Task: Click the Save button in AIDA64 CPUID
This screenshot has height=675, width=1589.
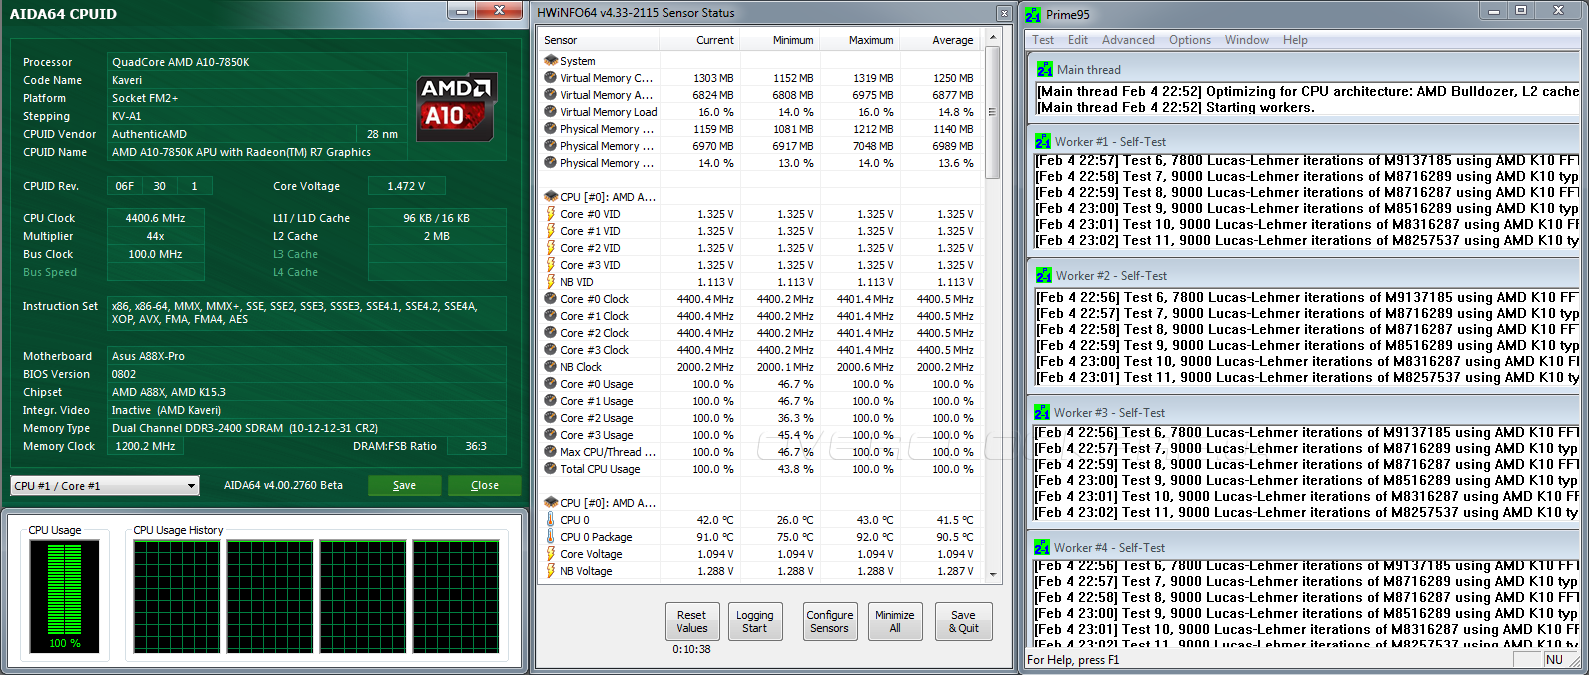Action: pos(405,485)
